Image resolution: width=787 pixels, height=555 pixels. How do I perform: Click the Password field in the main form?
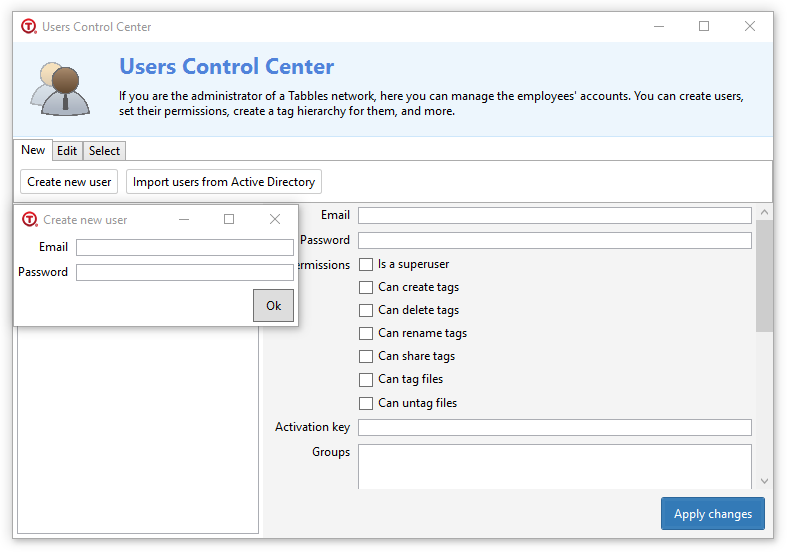[x=555, y=240]
